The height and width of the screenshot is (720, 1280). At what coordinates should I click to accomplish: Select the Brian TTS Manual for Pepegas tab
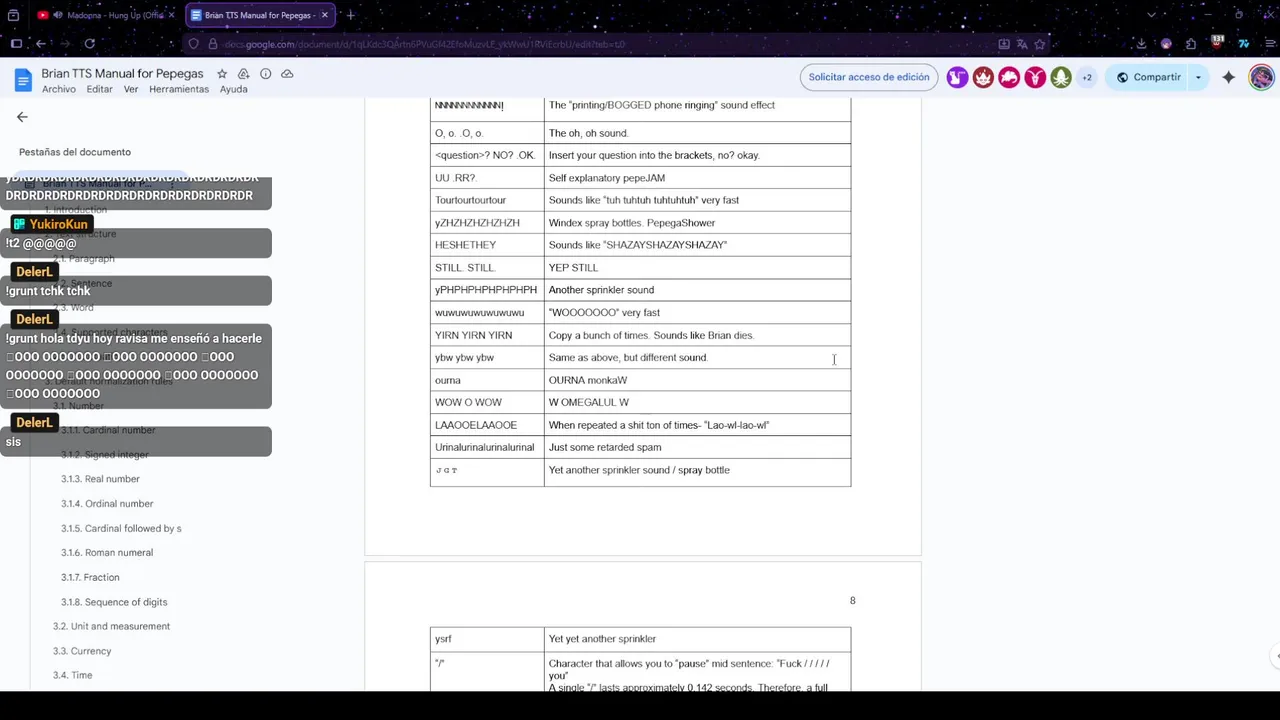259,15
